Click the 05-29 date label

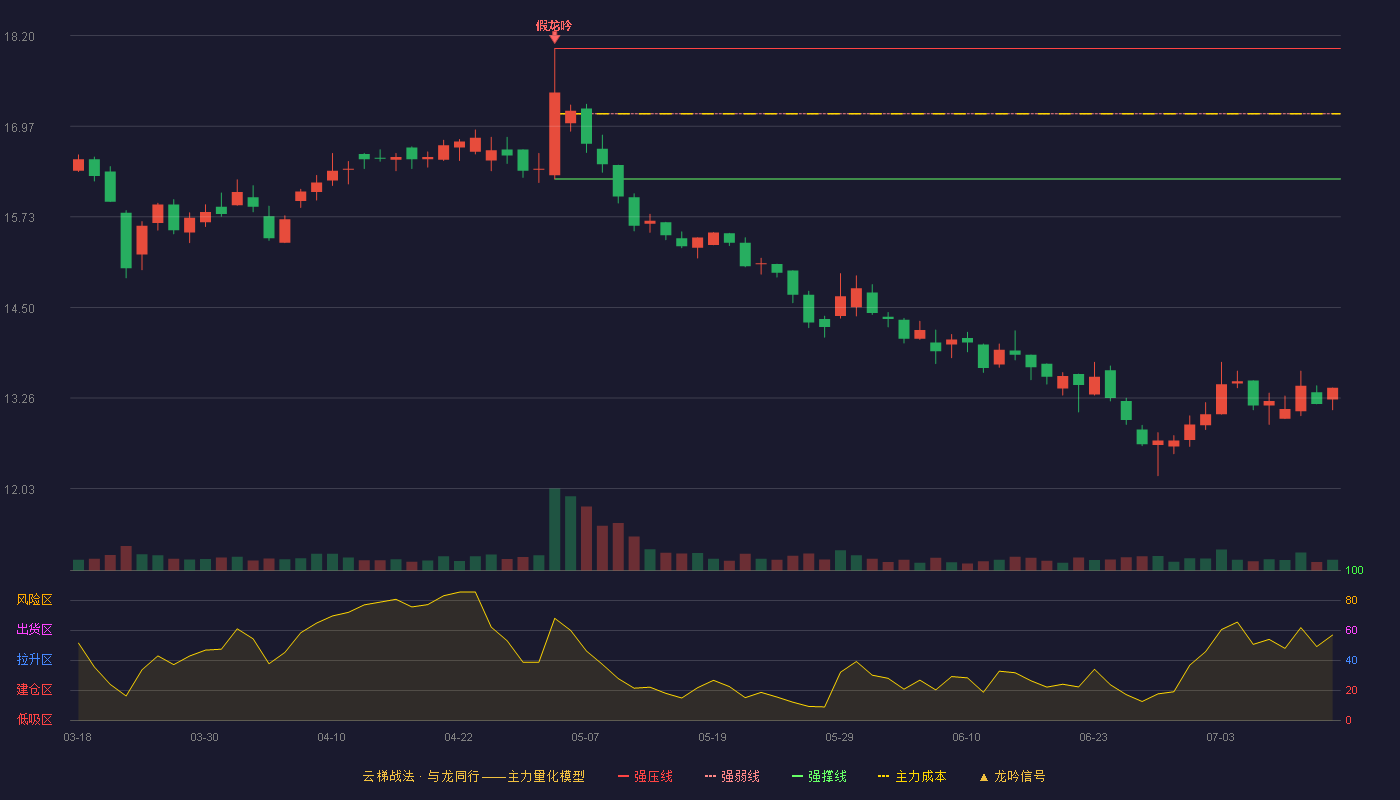(x=839, y=737)
